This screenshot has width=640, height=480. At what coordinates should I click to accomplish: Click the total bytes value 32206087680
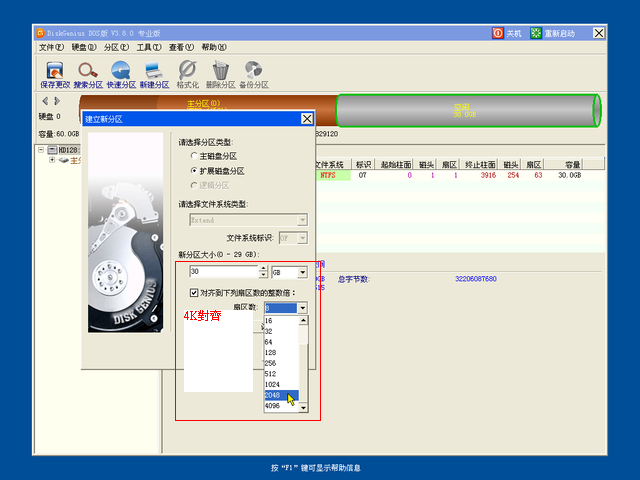point(476,279)
